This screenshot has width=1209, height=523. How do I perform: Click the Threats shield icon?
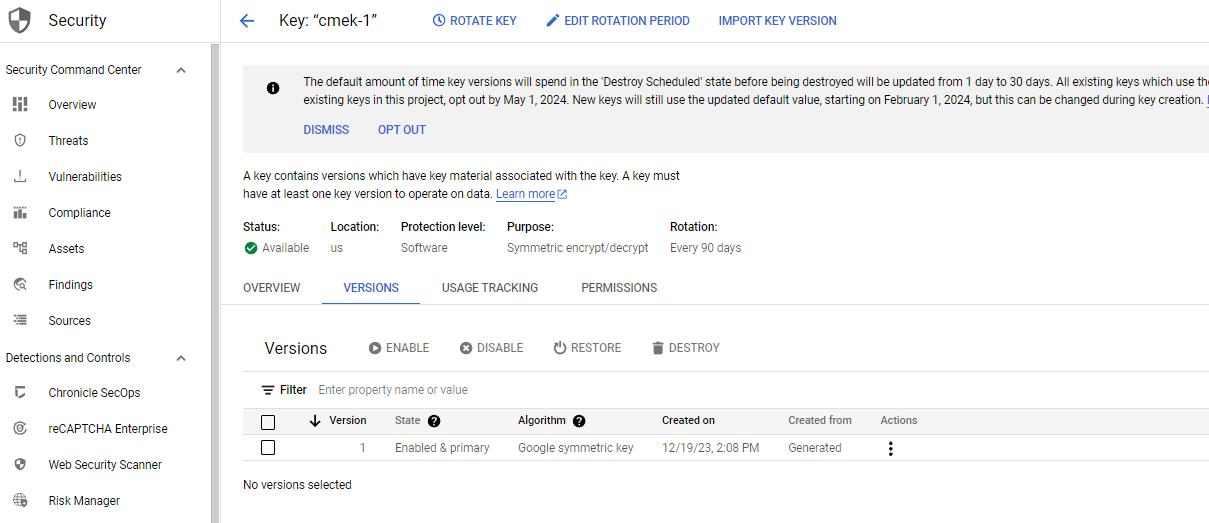tap(20, 140)
